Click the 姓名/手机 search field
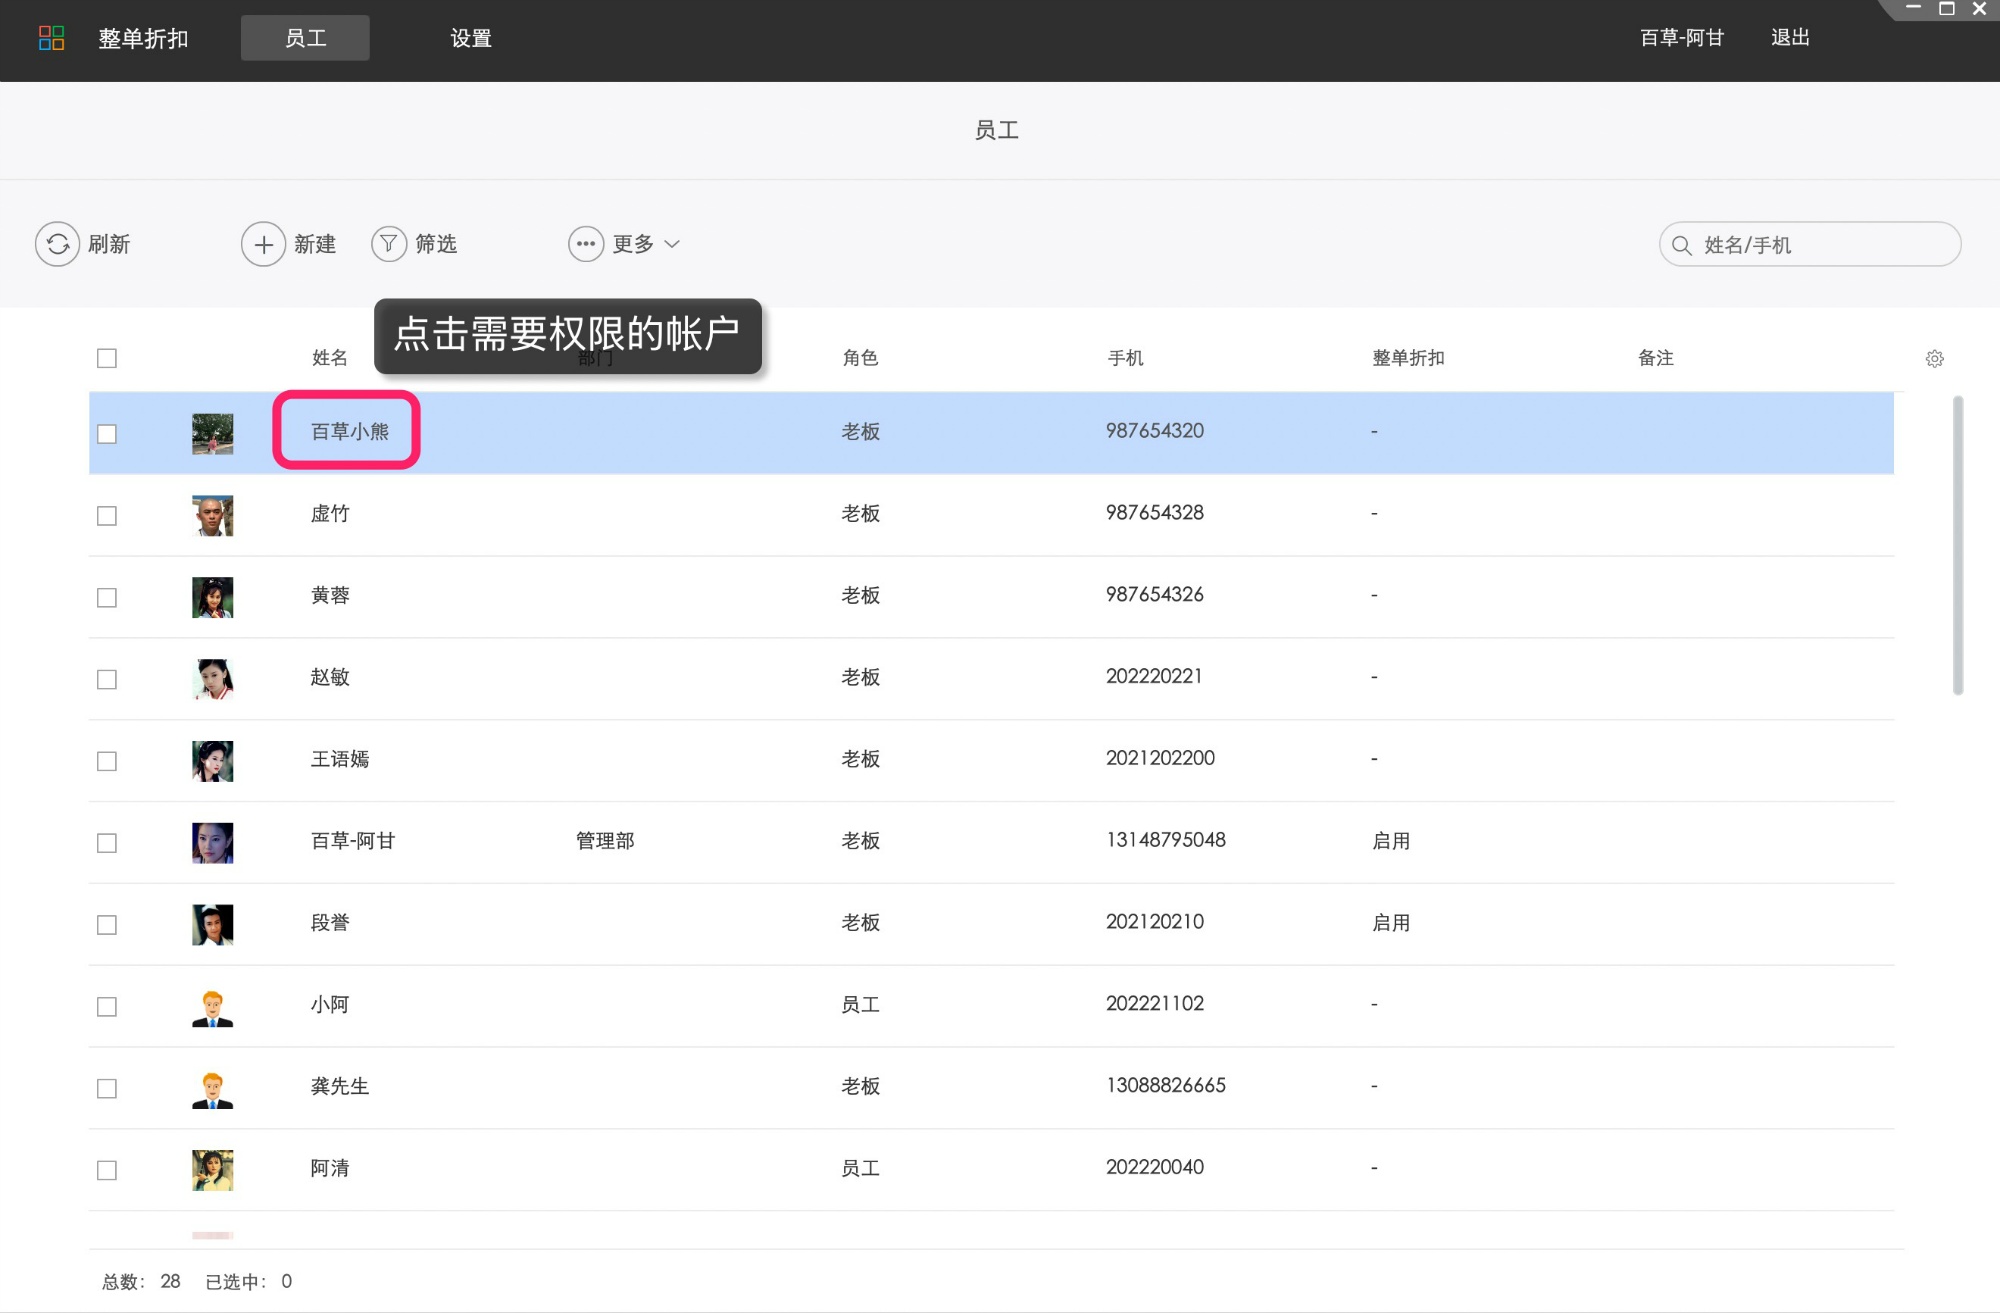This screenshot has width=2000, height=1313. pyautogui.click(x=1810, y=245)
